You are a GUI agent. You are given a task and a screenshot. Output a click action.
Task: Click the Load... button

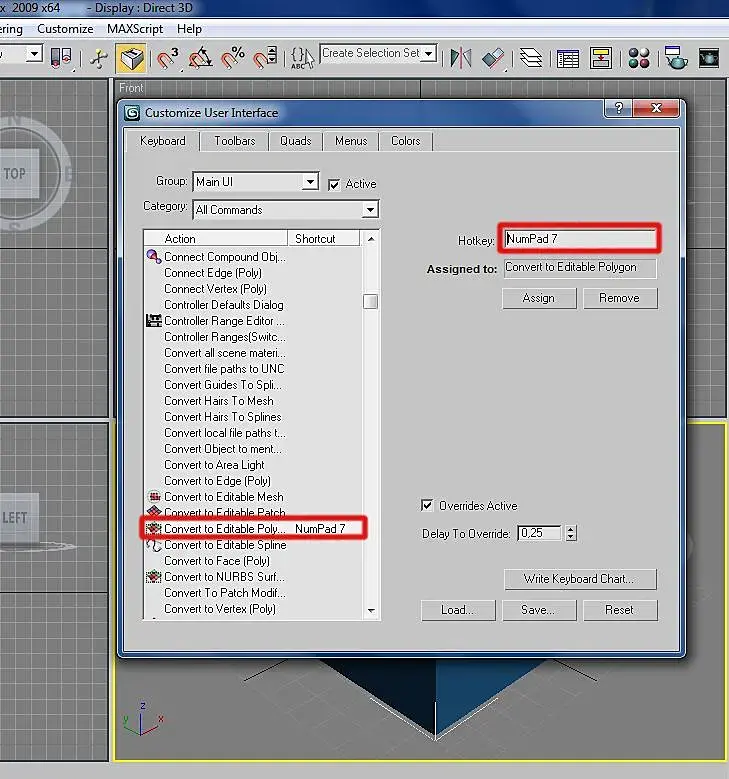tap(458, 610)
